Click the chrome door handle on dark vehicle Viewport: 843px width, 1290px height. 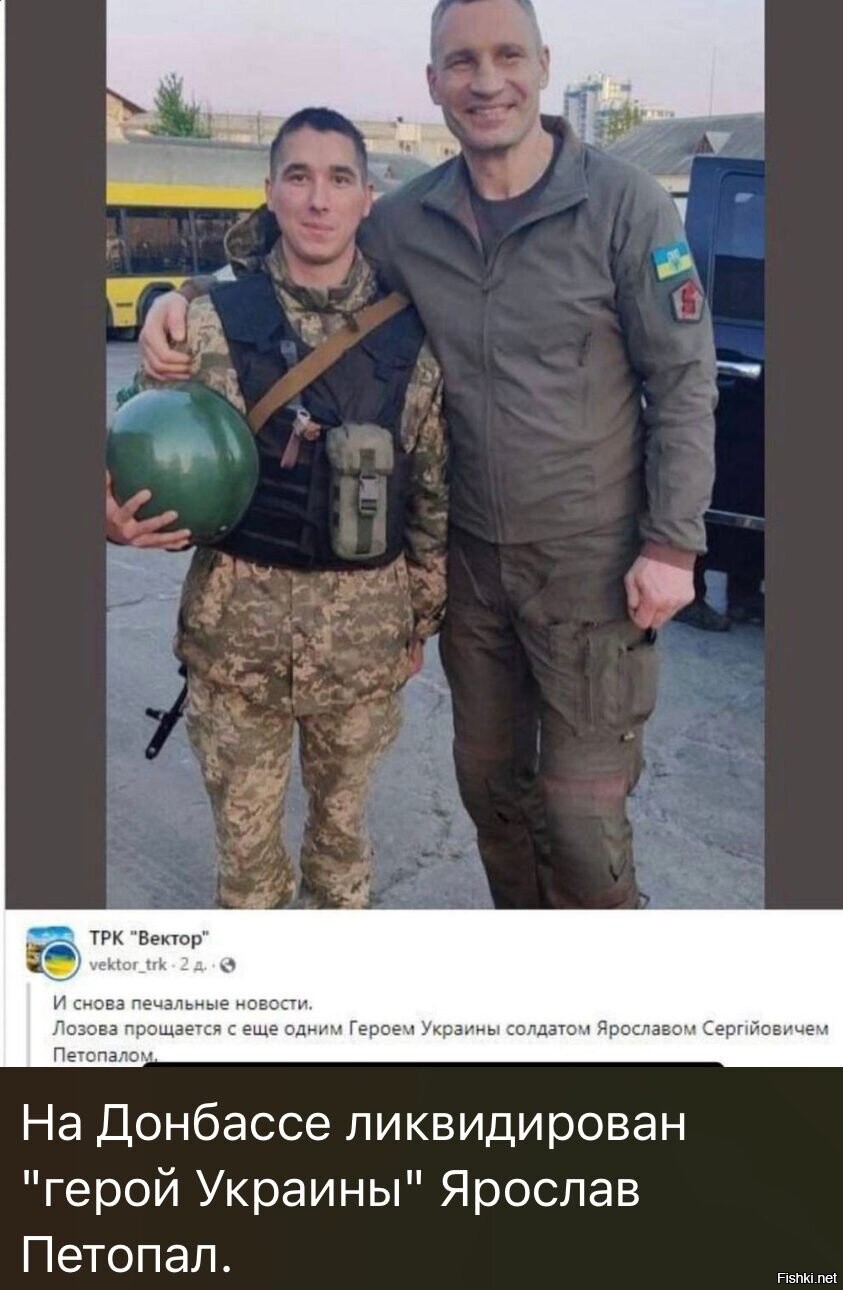click(738, 370)
